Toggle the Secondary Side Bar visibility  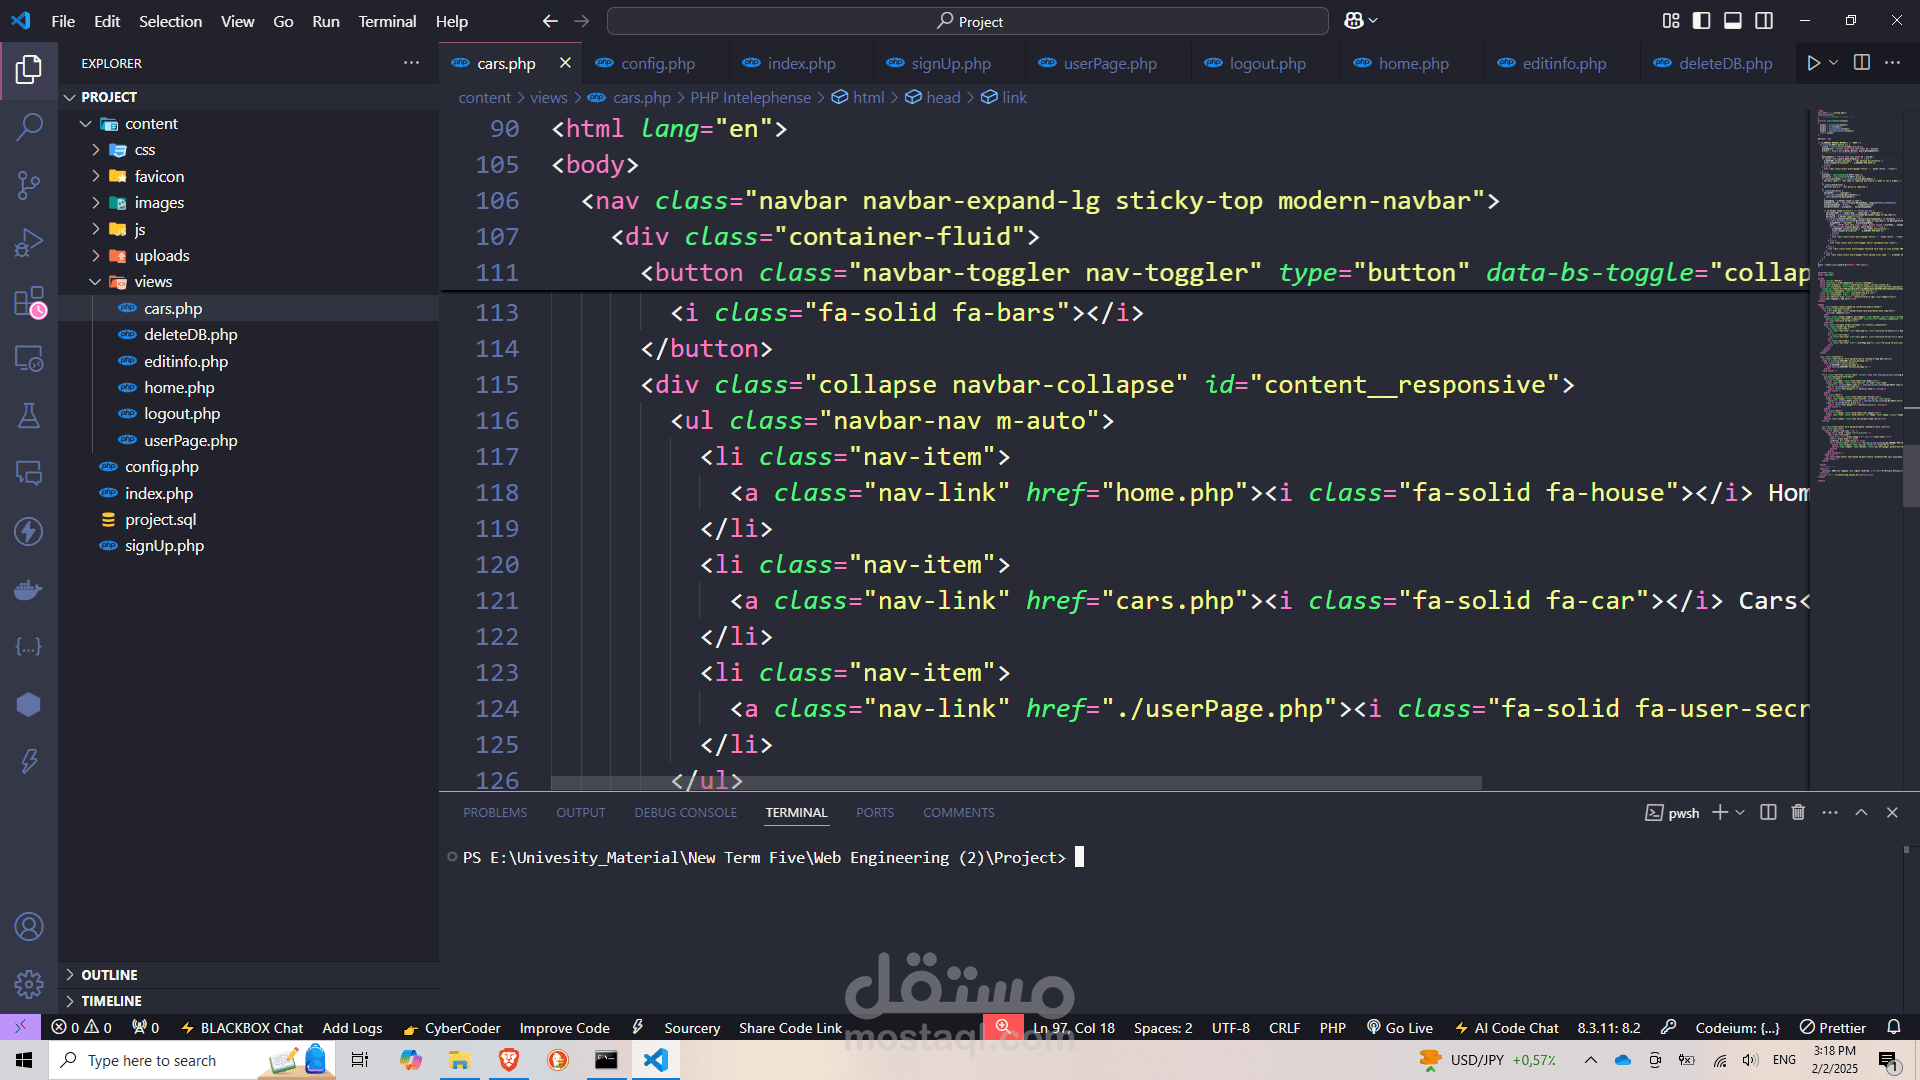[x=1764, y=21]
